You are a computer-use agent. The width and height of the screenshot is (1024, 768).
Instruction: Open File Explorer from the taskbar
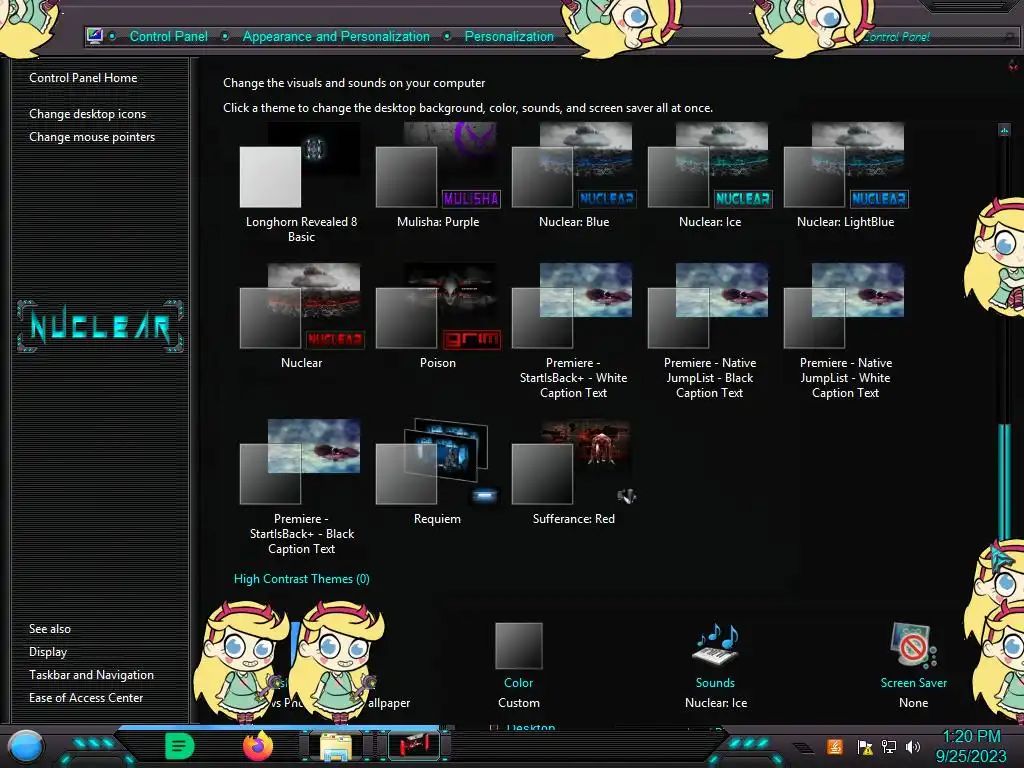coord(336,746)
